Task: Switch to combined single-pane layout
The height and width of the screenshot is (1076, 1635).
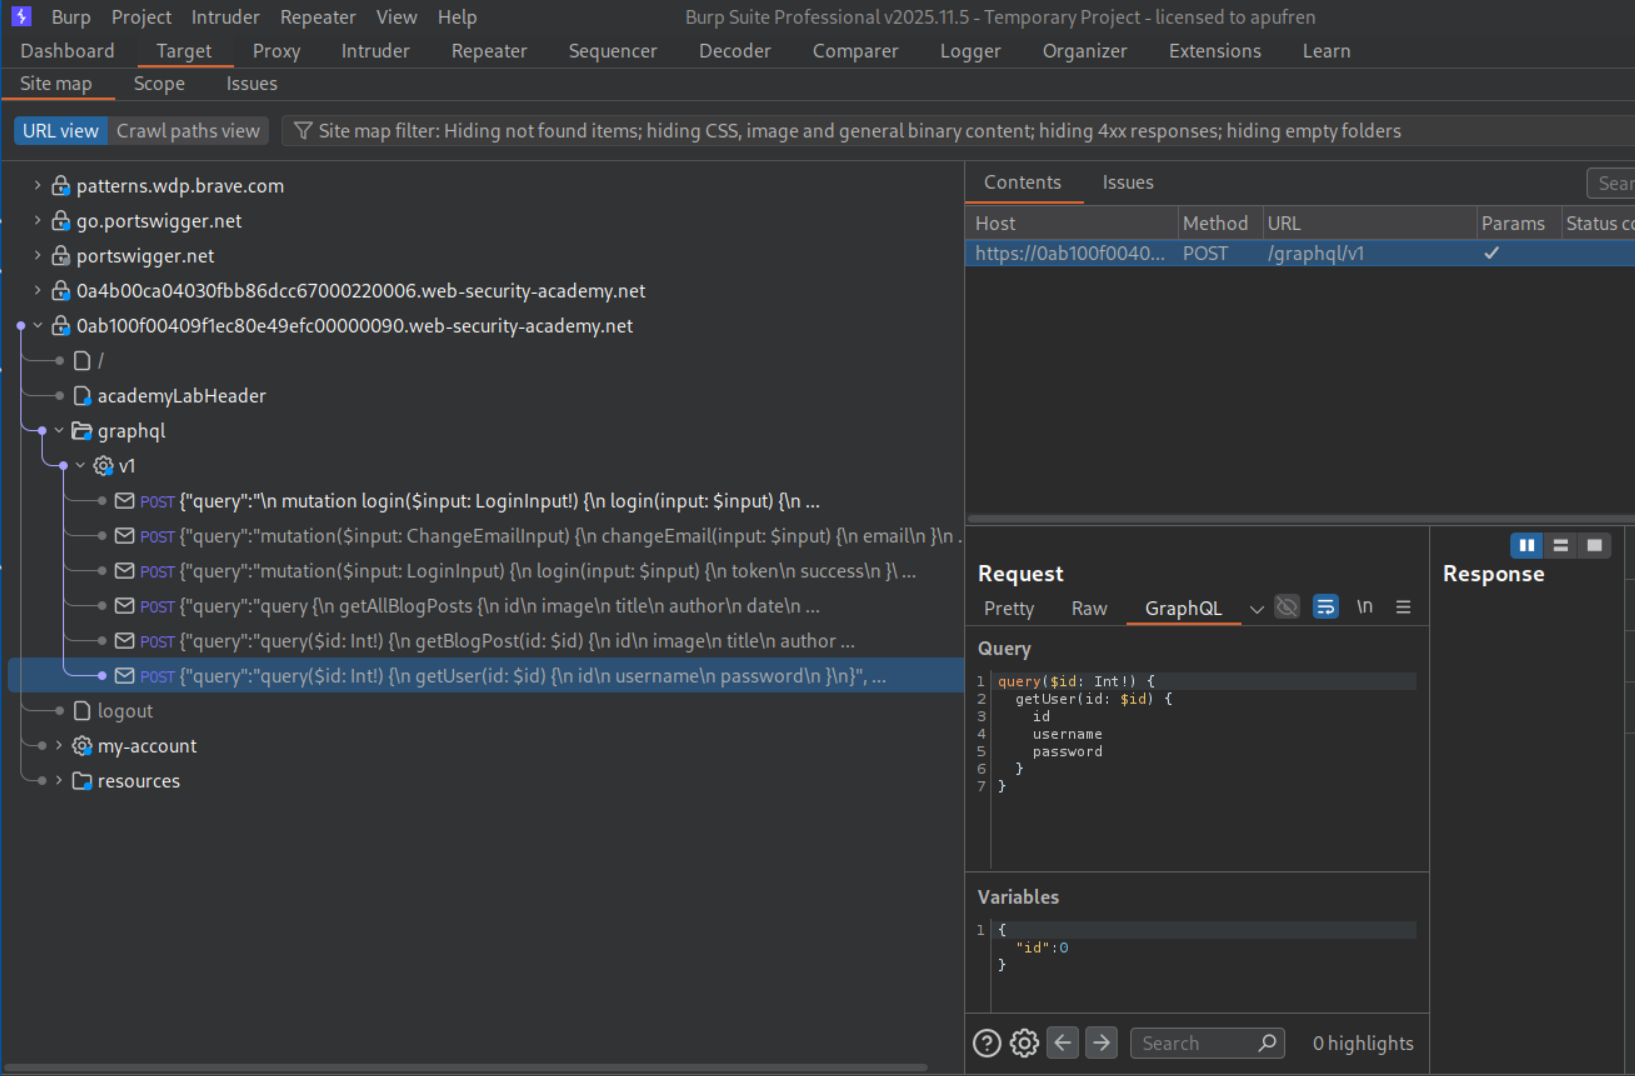Action: click(1594, 545)
